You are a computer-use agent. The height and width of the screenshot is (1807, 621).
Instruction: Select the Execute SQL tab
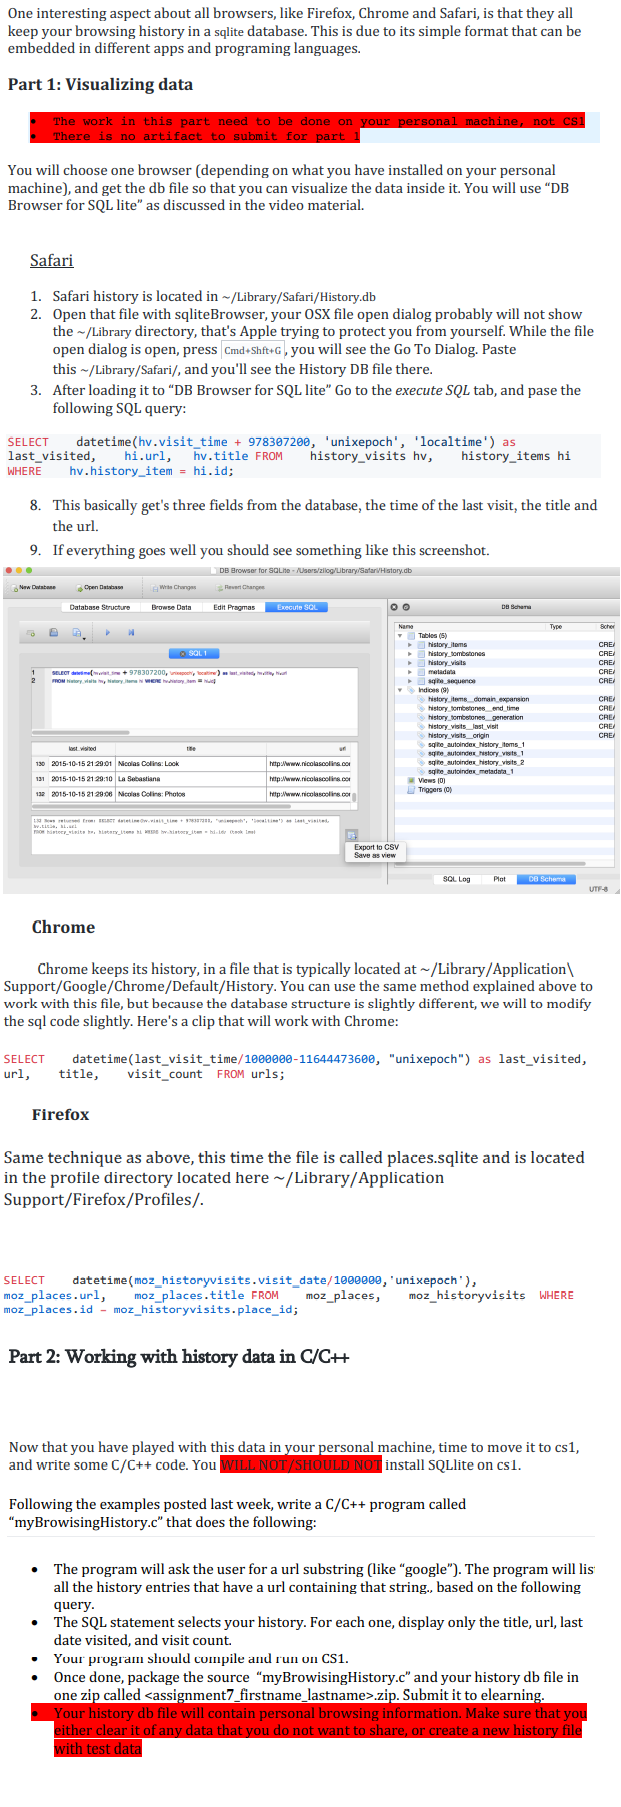pyautogui.click(x=297, y=607)
